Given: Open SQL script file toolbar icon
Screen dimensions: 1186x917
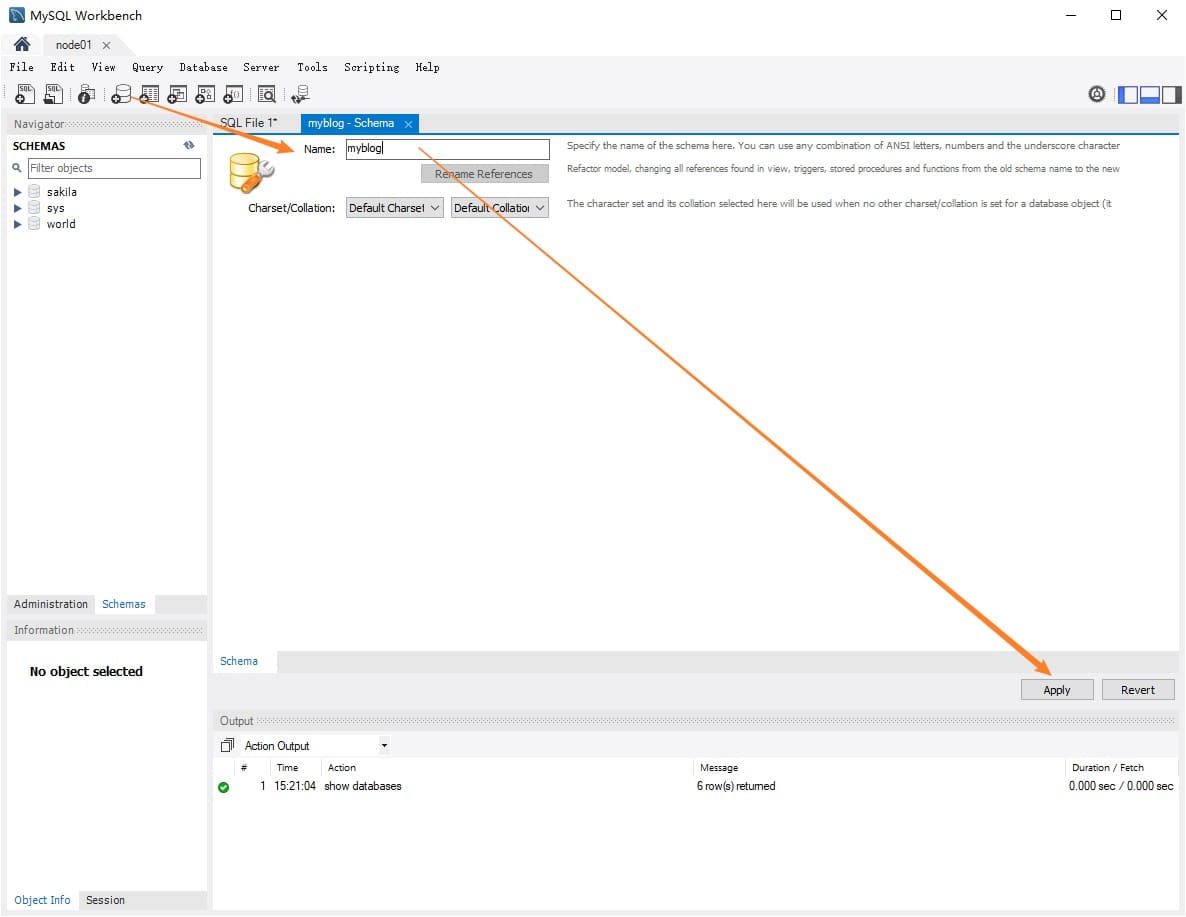Looking at the screenshot, I should coord(54,94).
